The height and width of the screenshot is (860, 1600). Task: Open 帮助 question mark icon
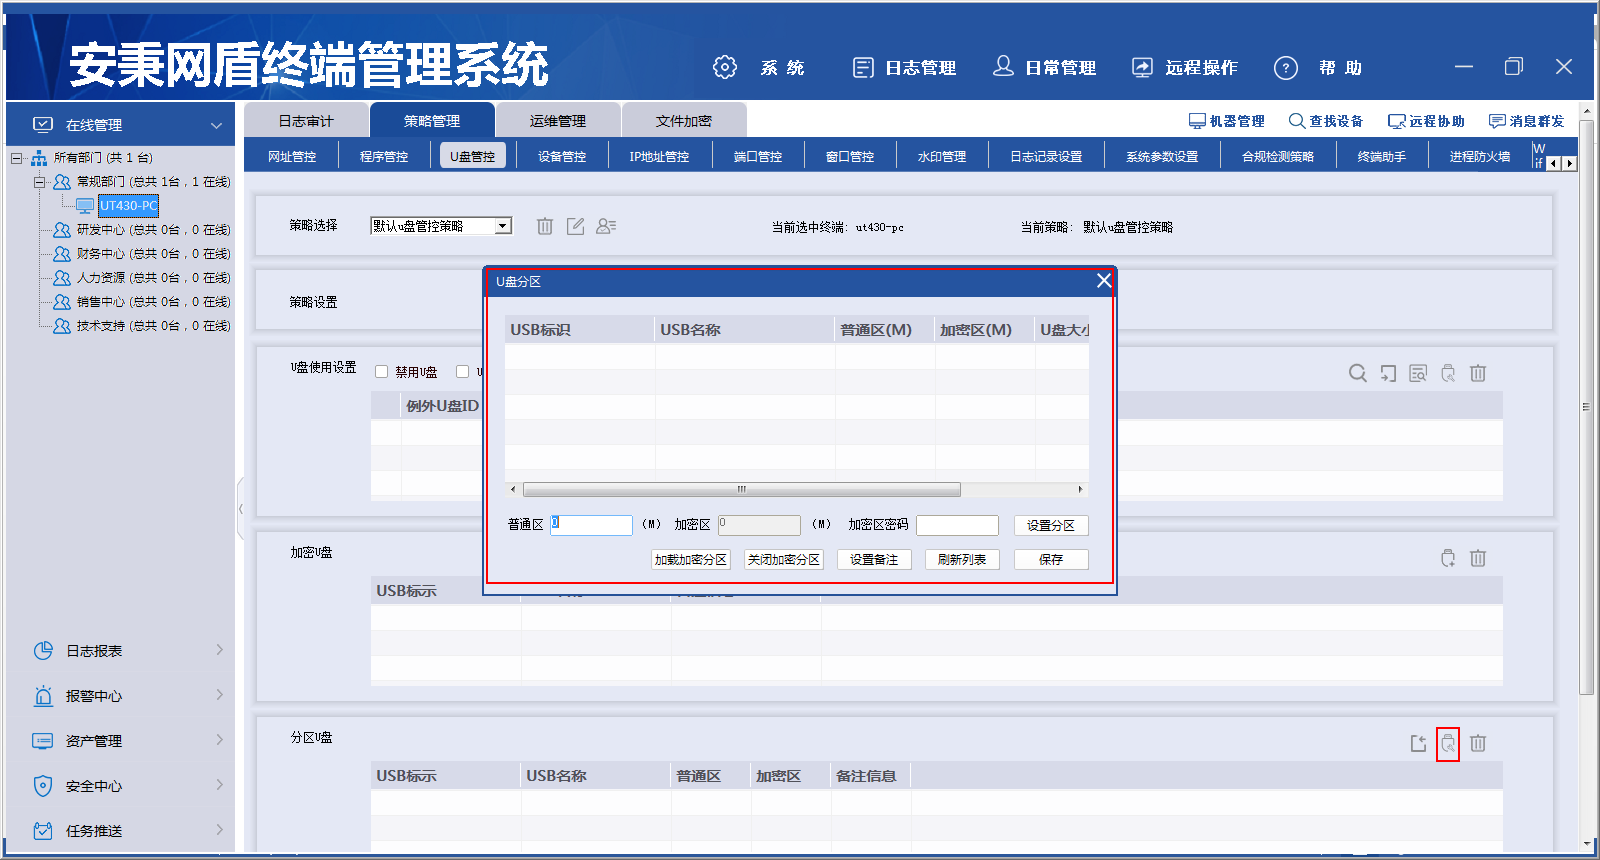pyautogui.click(x=1286, y=67)
